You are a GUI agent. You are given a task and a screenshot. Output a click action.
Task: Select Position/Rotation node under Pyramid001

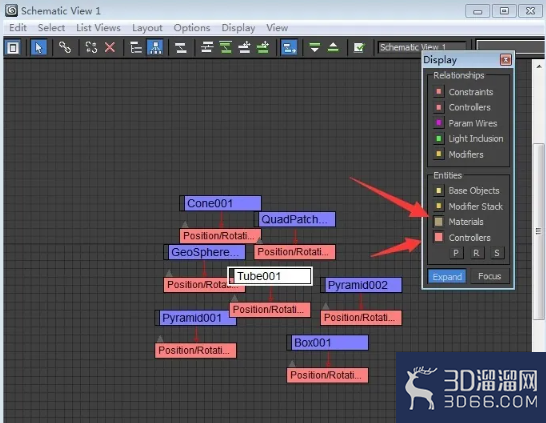pyautogui.click(x=196, y=350)
